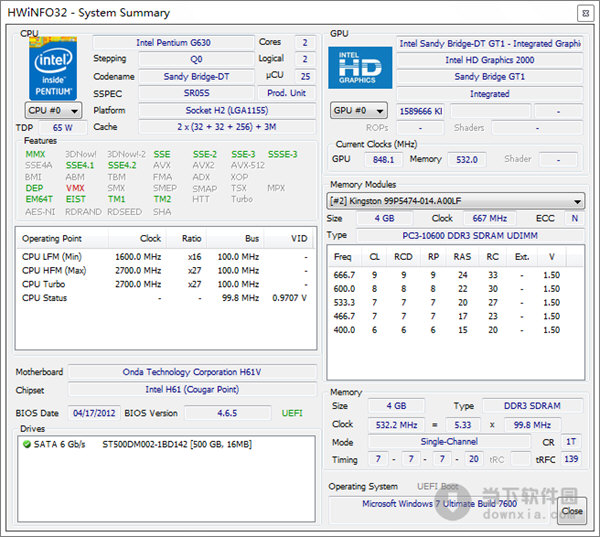Click the green UEFI indicator
Screen dimensions: 600x537
pos(292,413)
